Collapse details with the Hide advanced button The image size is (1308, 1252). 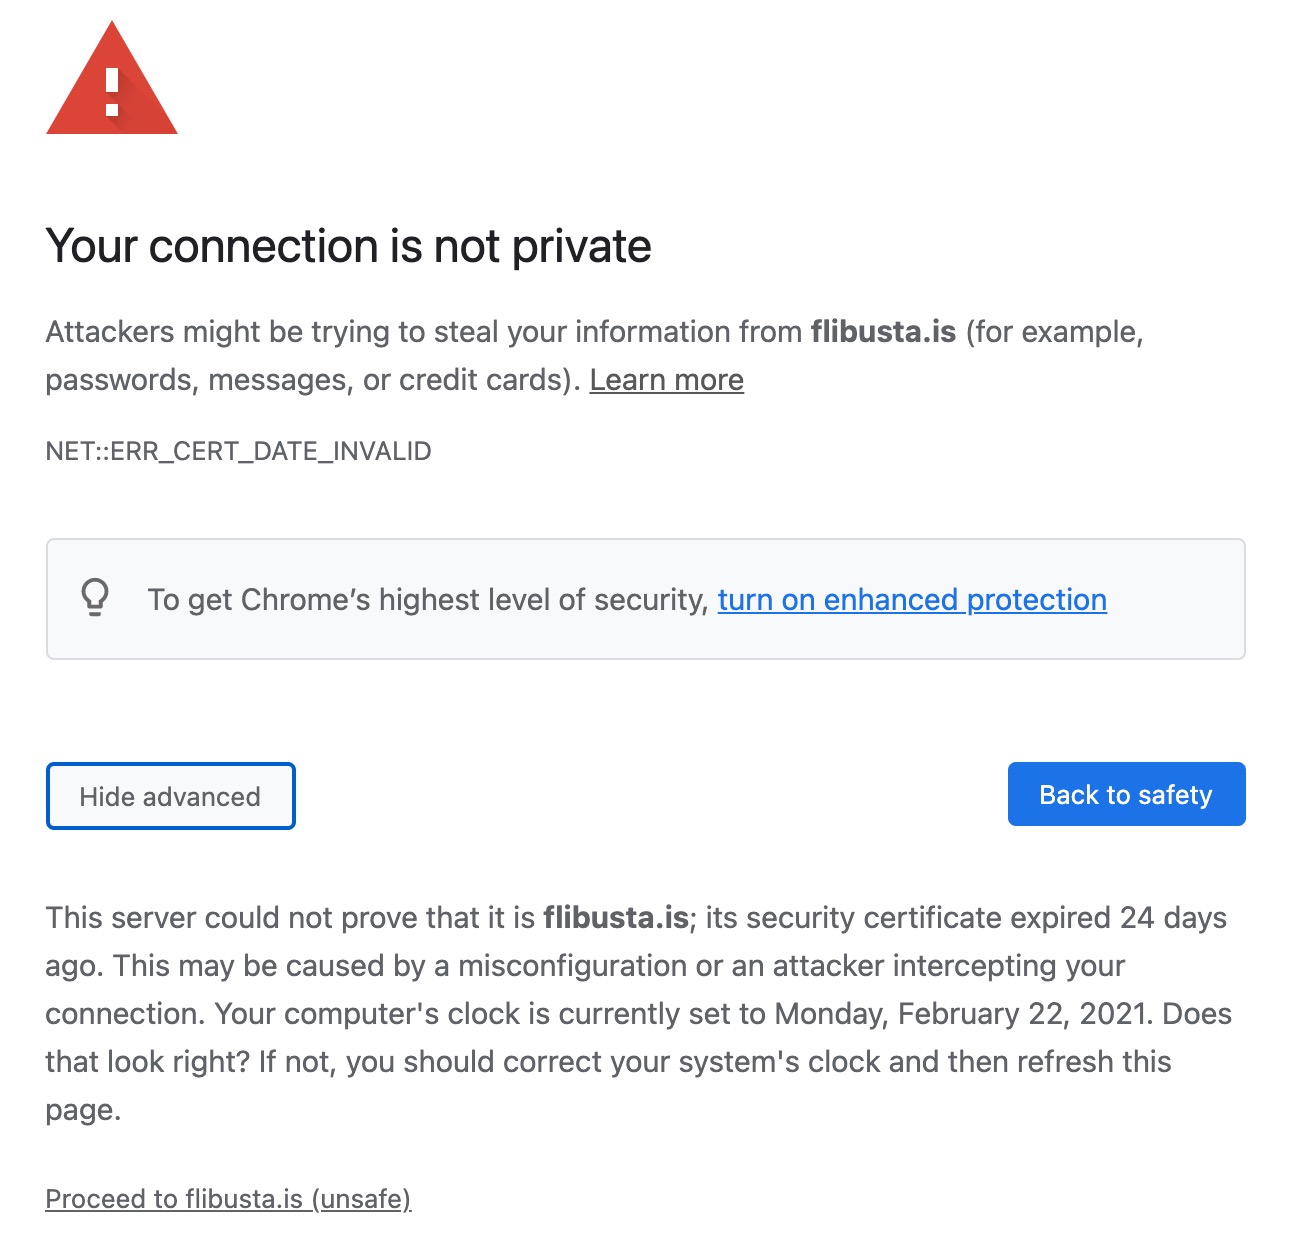click(170, 796)
